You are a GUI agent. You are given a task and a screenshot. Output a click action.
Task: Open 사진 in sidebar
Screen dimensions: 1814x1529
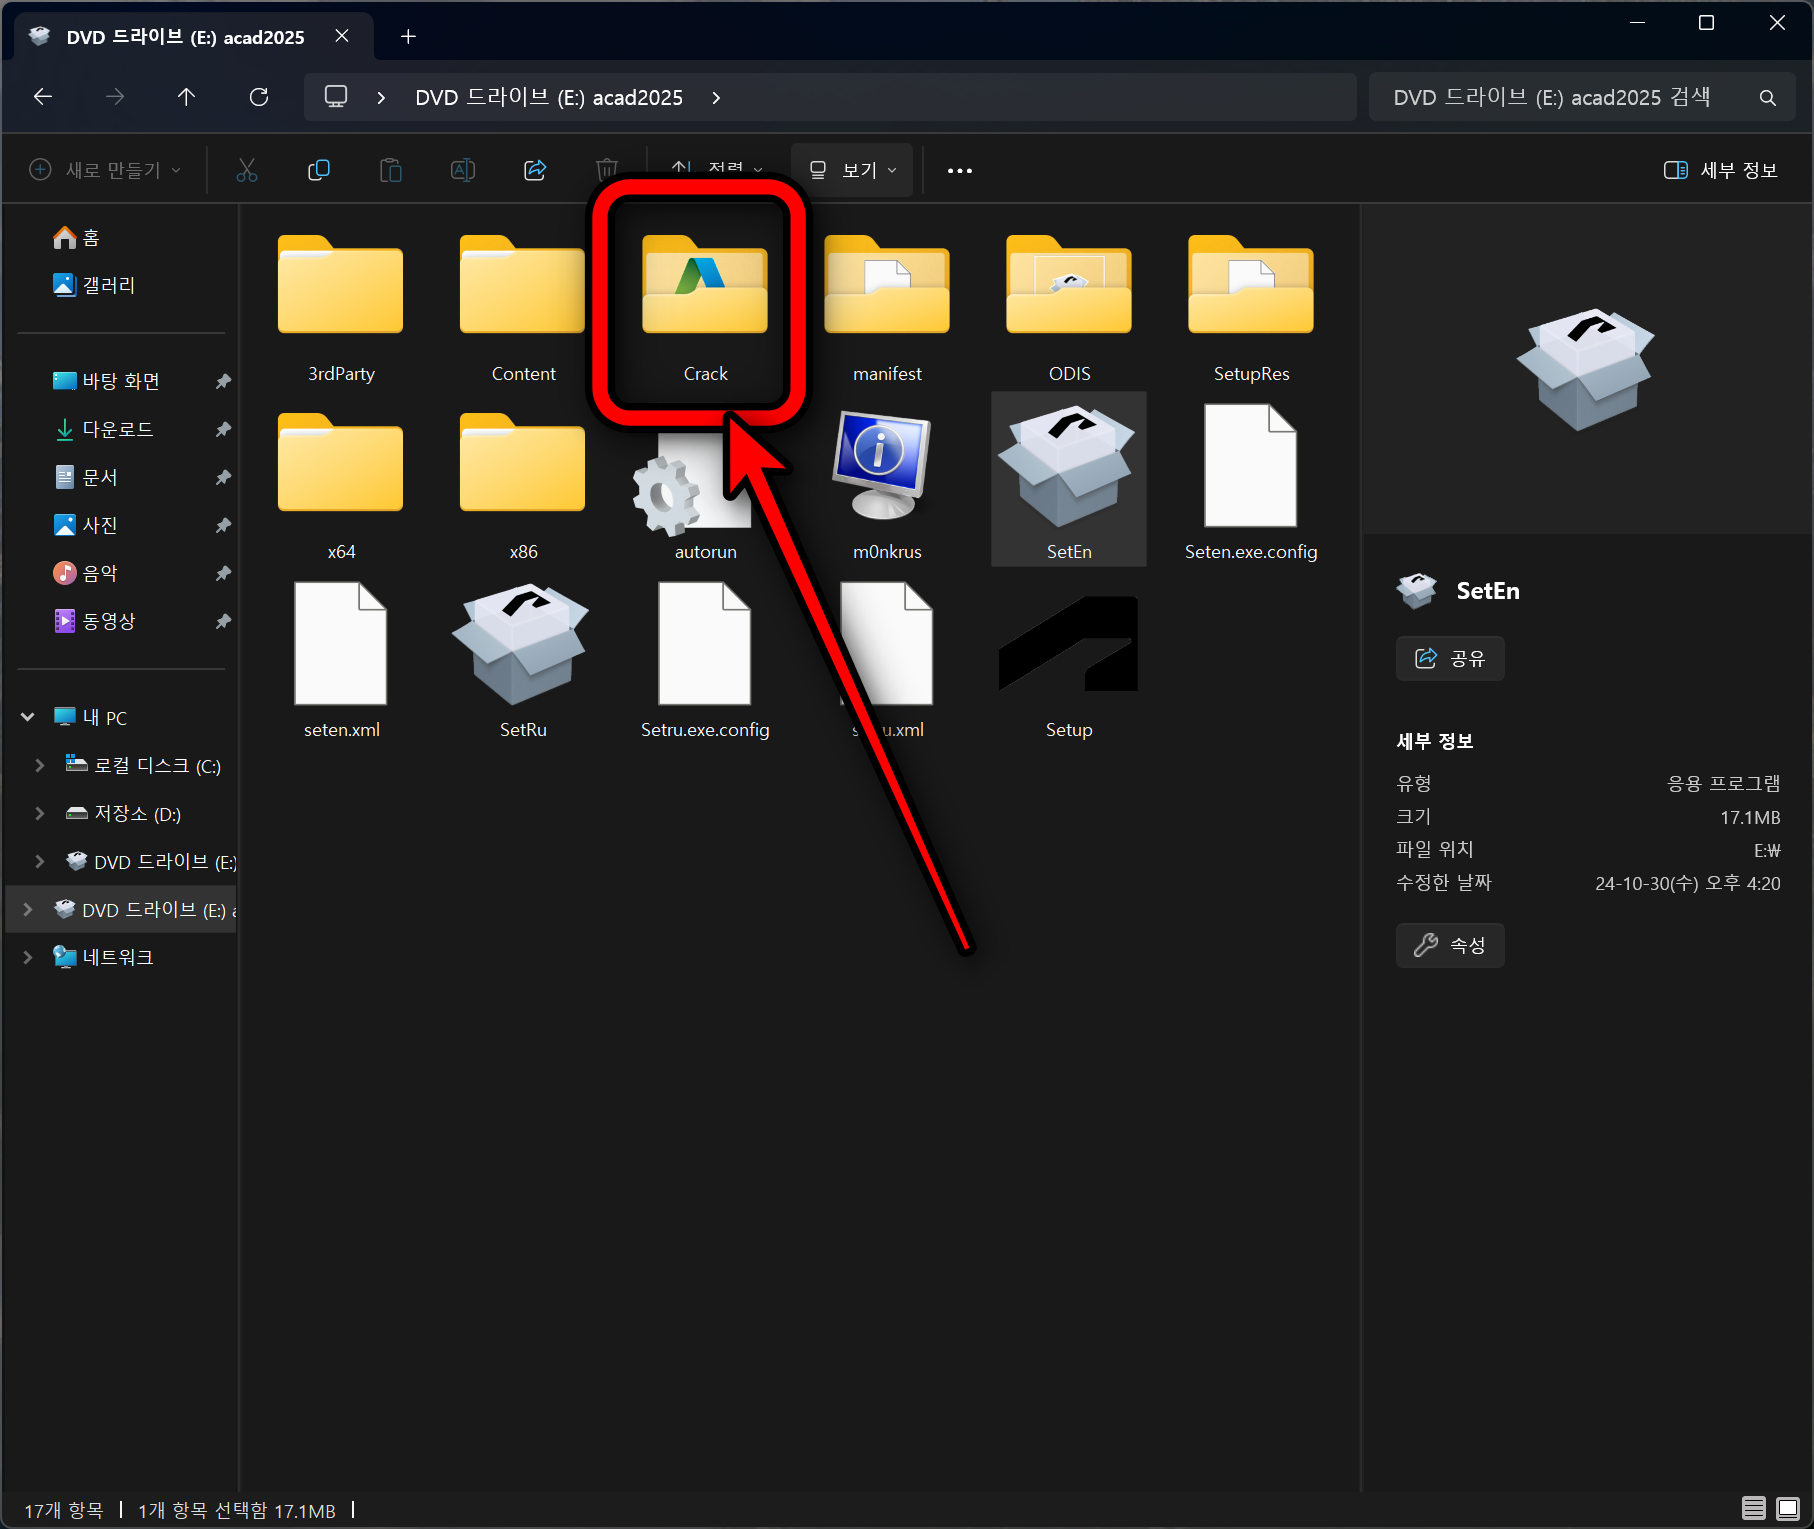pos(85,525)
